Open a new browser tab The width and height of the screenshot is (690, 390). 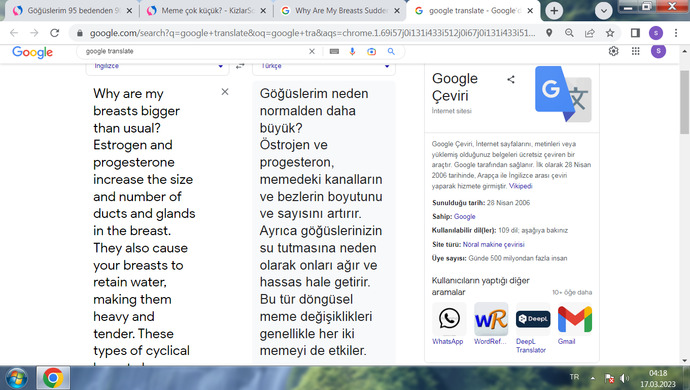[x=554, y=11]
